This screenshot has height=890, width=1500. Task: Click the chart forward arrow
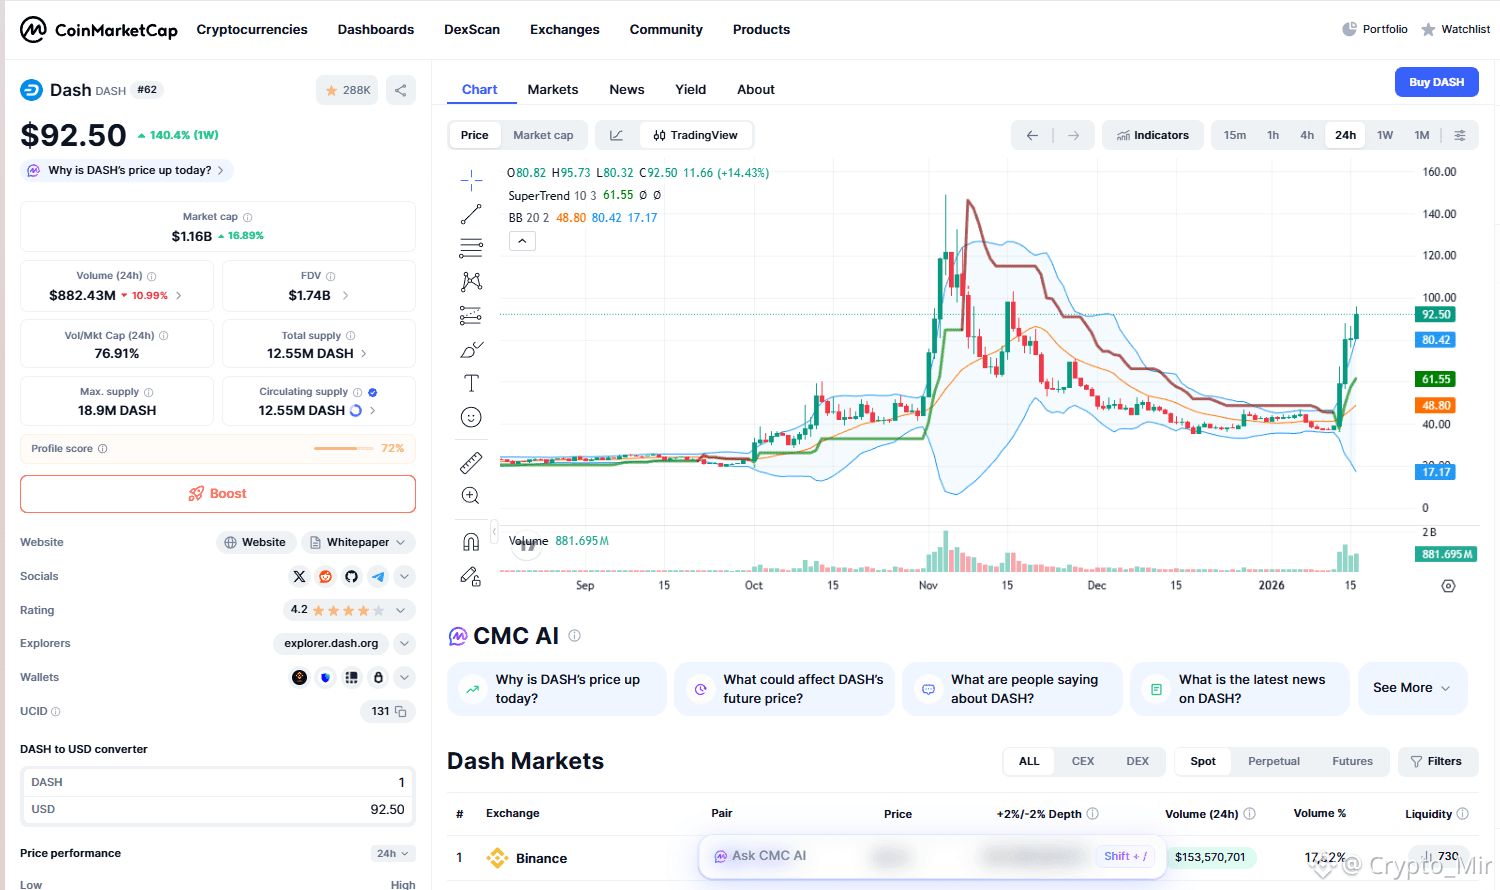[1073, 135]
